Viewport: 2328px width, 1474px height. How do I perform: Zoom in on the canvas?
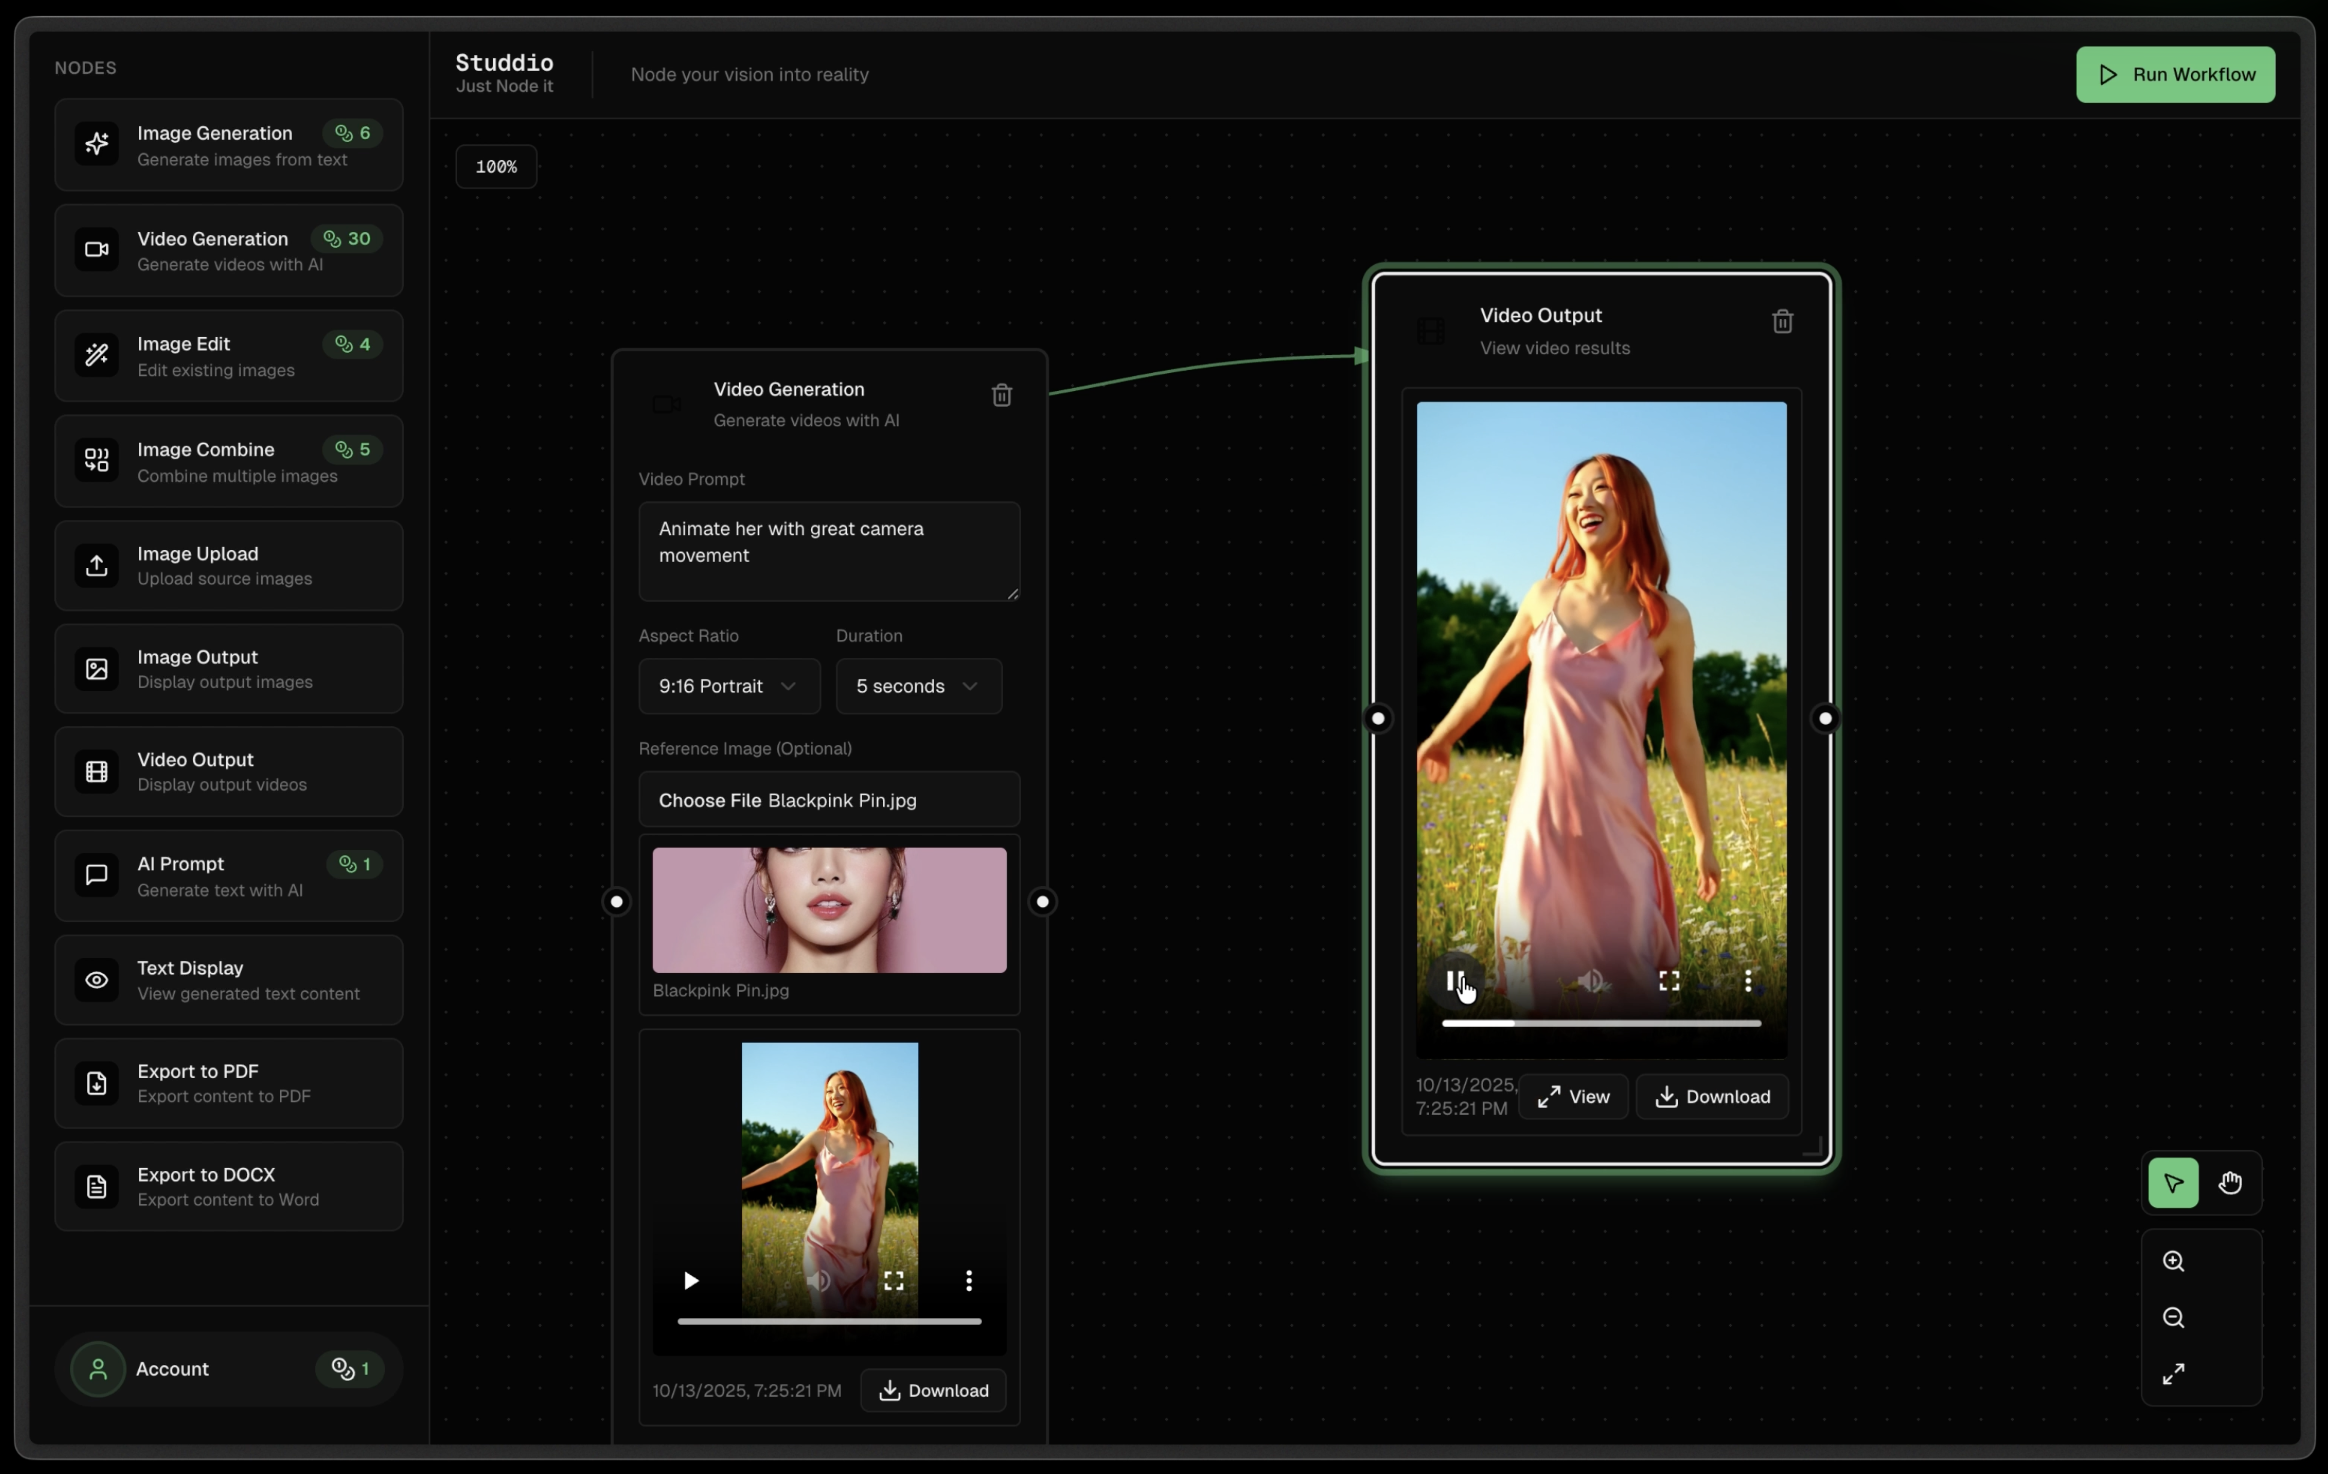(2173, 1261)
